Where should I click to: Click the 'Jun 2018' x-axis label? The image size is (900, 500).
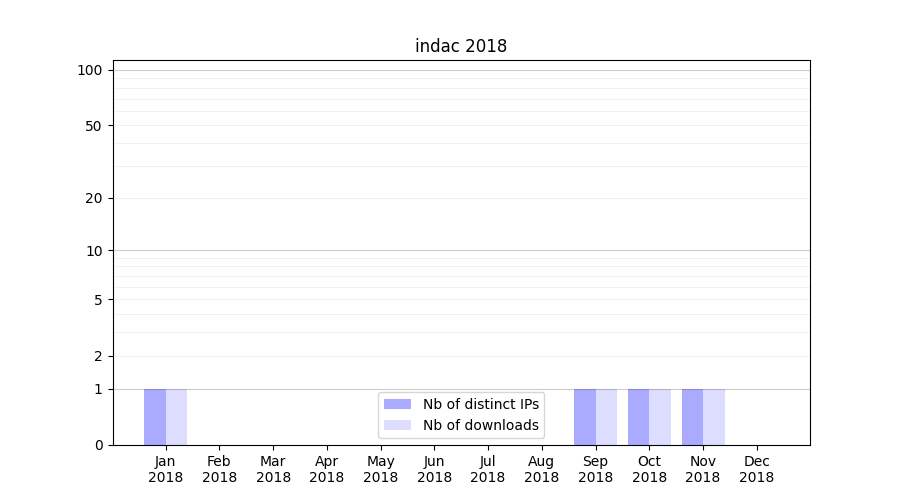point(434,469)
